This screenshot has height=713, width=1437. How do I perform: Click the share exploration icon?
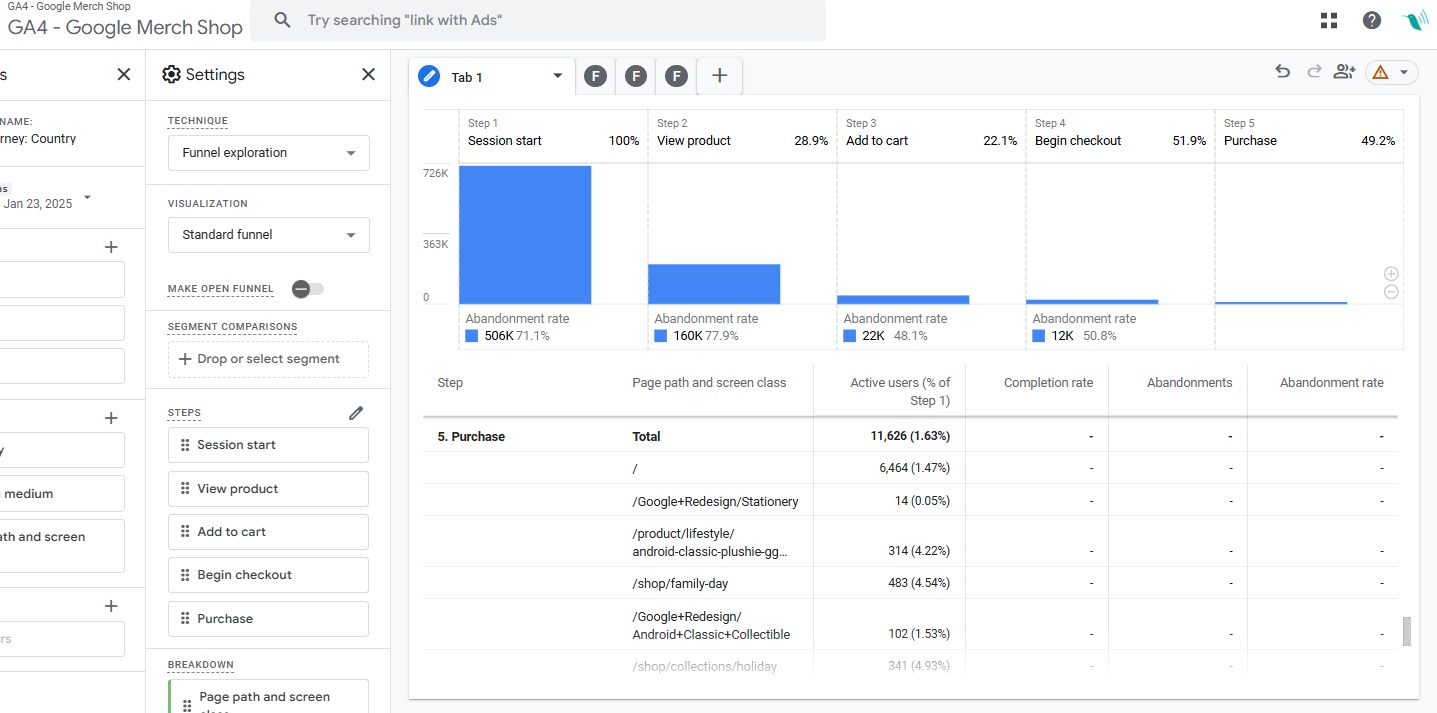(x=1344, y=71)
